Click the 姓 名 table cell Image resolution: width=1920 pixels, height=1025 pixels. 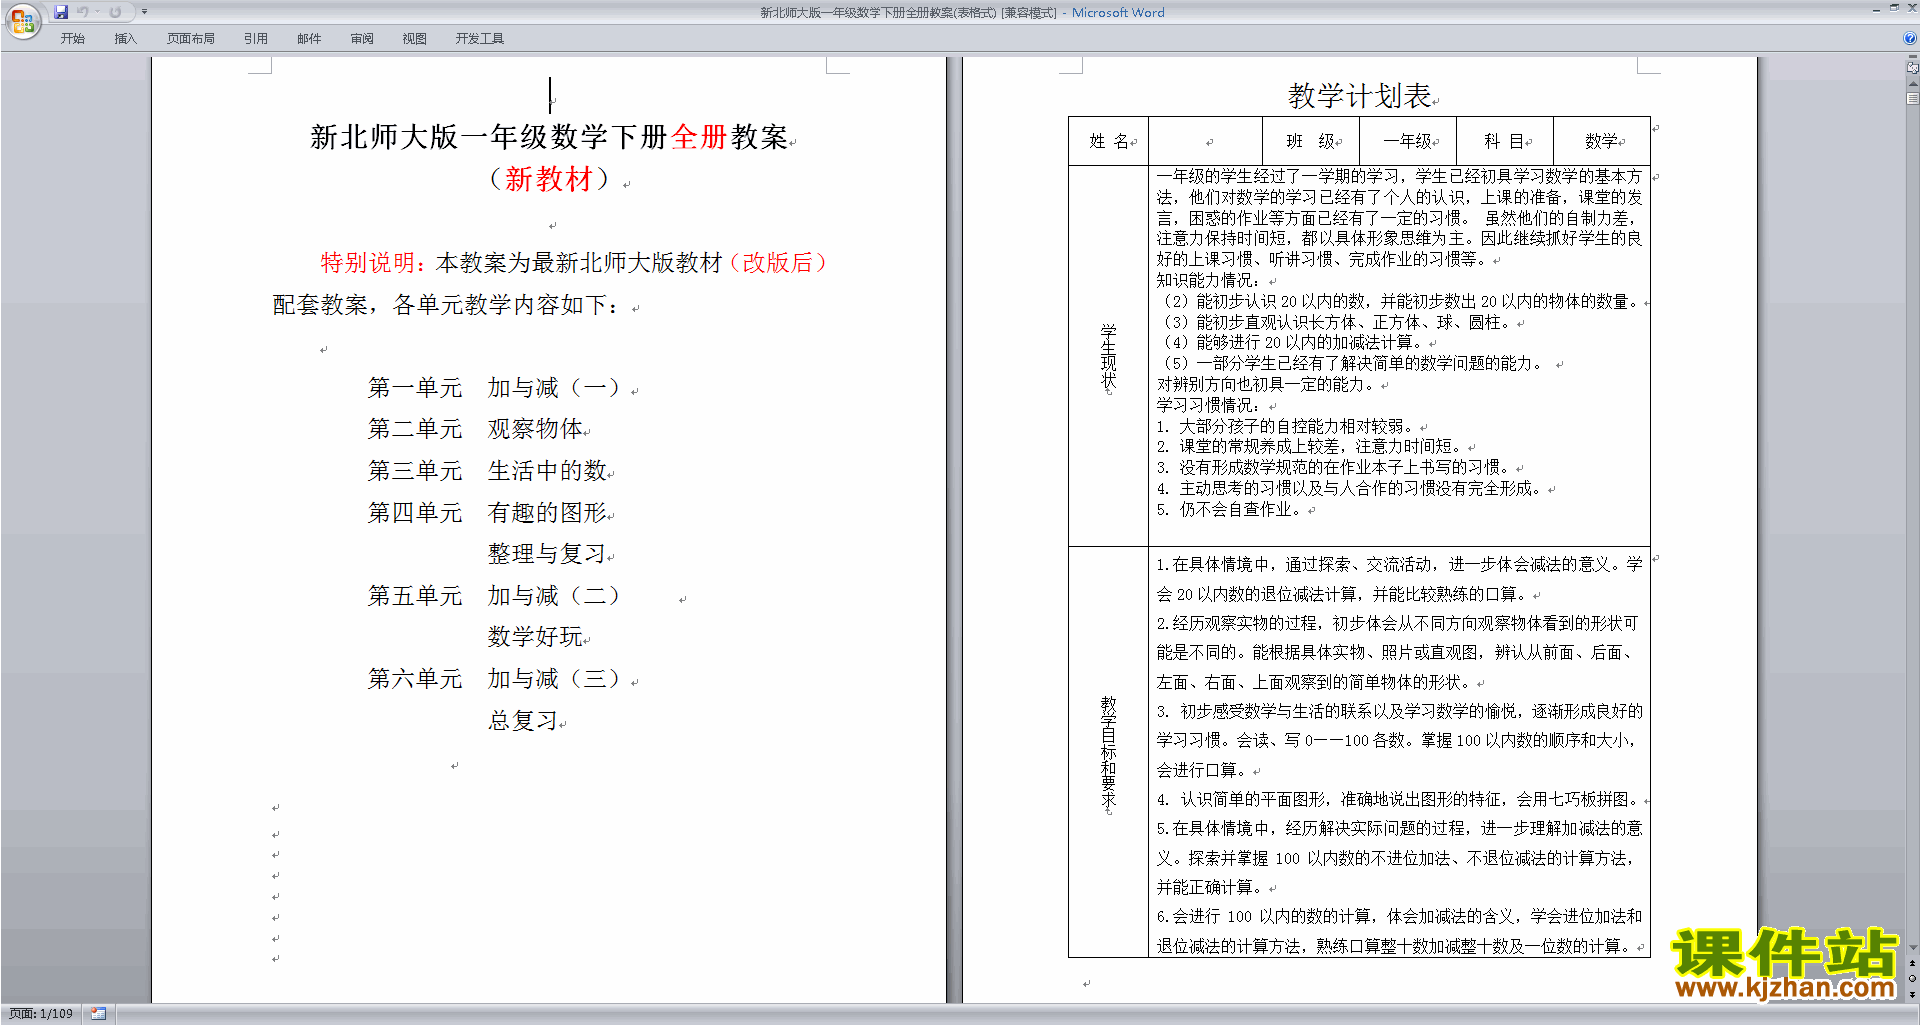coord(1109,141)
